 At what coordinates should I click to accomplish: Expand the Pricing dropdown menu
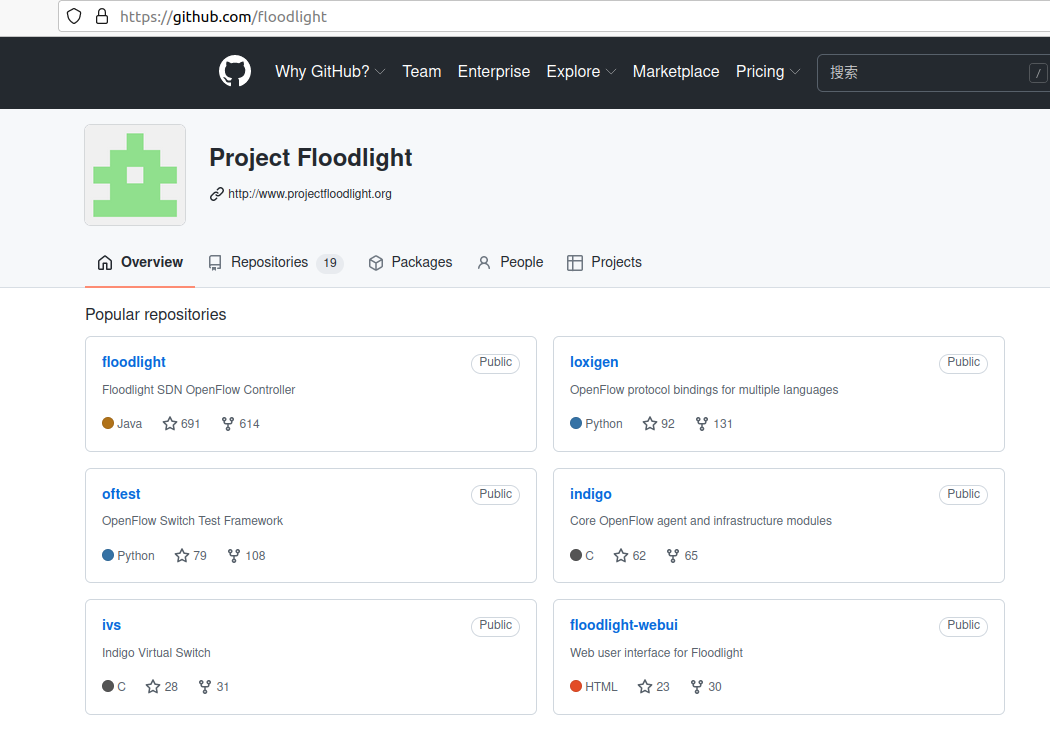click(768, 72)
